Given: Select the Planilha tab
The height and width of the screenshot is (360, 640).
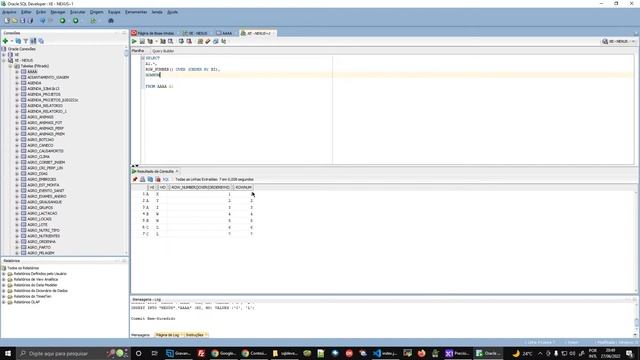Looking at the screenshot, I should click(x=138, y=51).
